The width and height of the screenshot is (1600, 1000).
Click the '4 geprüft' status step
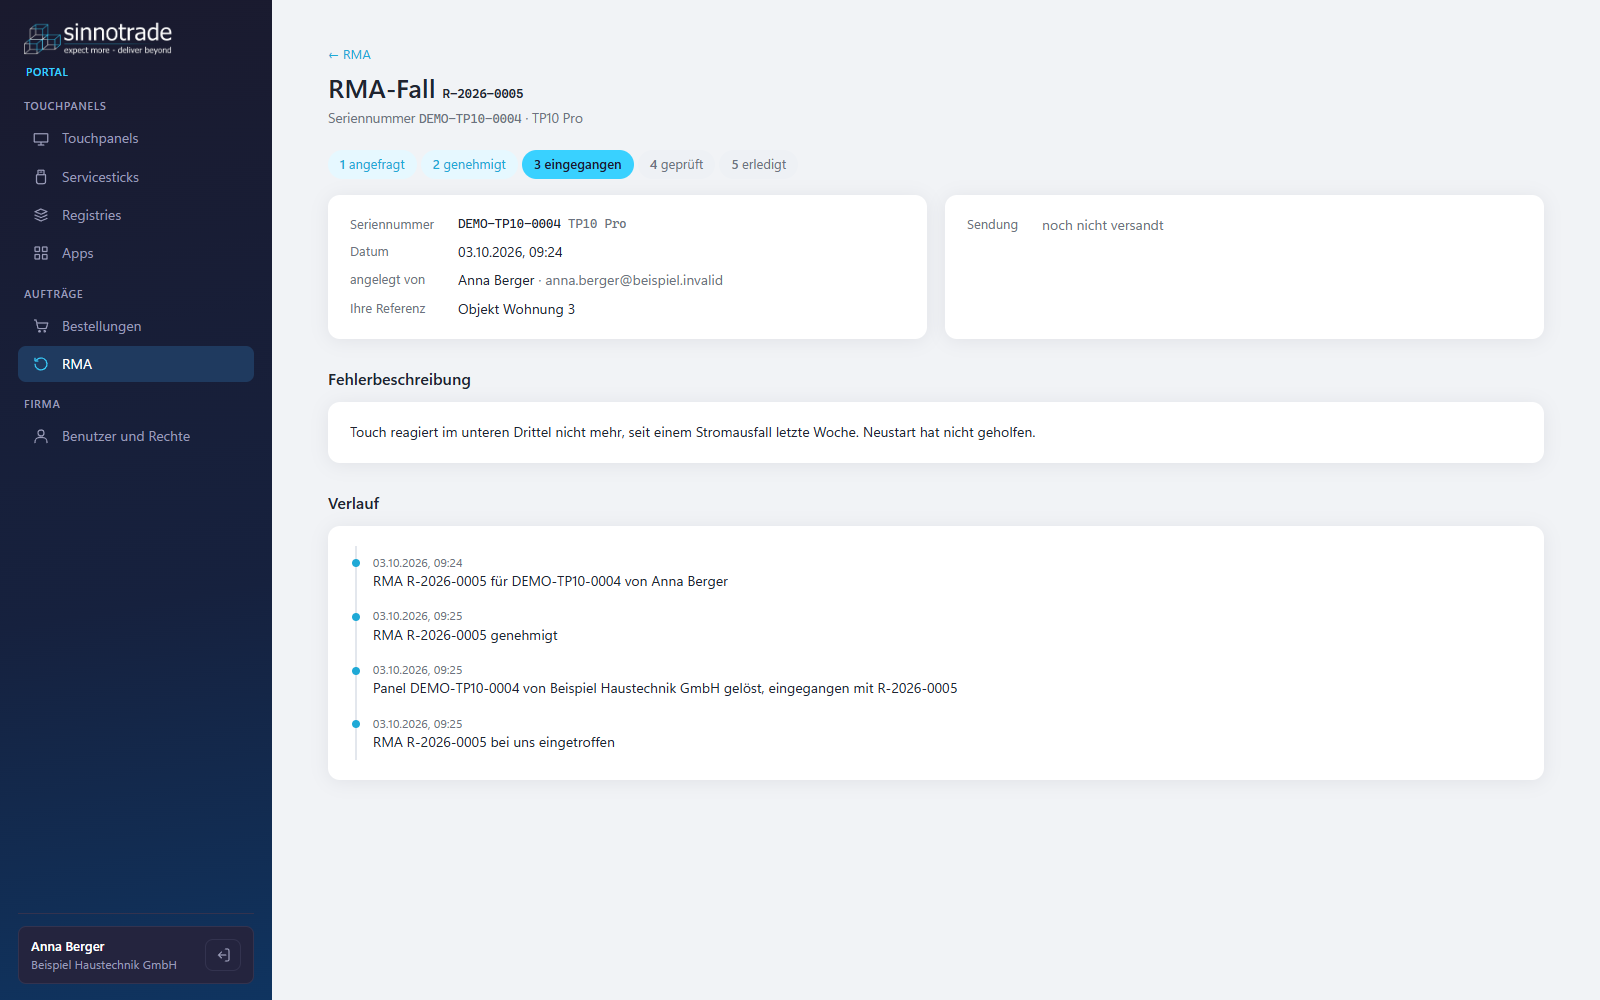(677, 165)
